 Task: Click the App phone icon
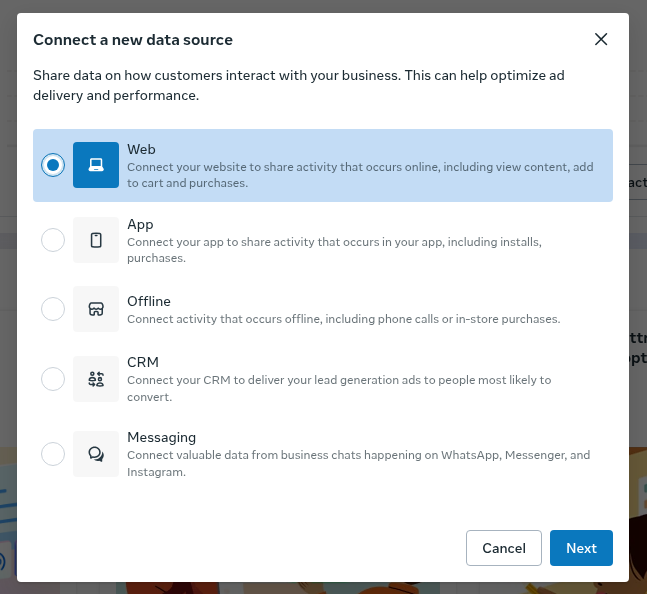(96, 240)
